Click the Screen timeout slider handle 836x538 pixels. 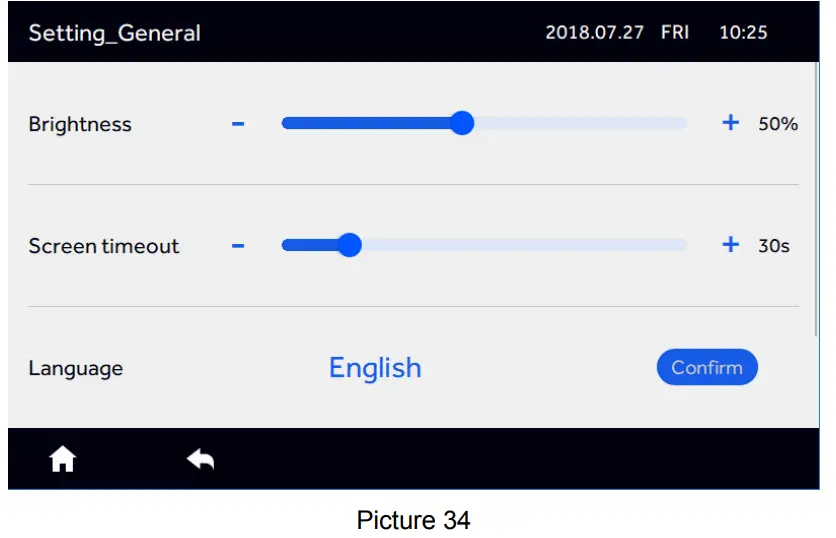(349, 245)
